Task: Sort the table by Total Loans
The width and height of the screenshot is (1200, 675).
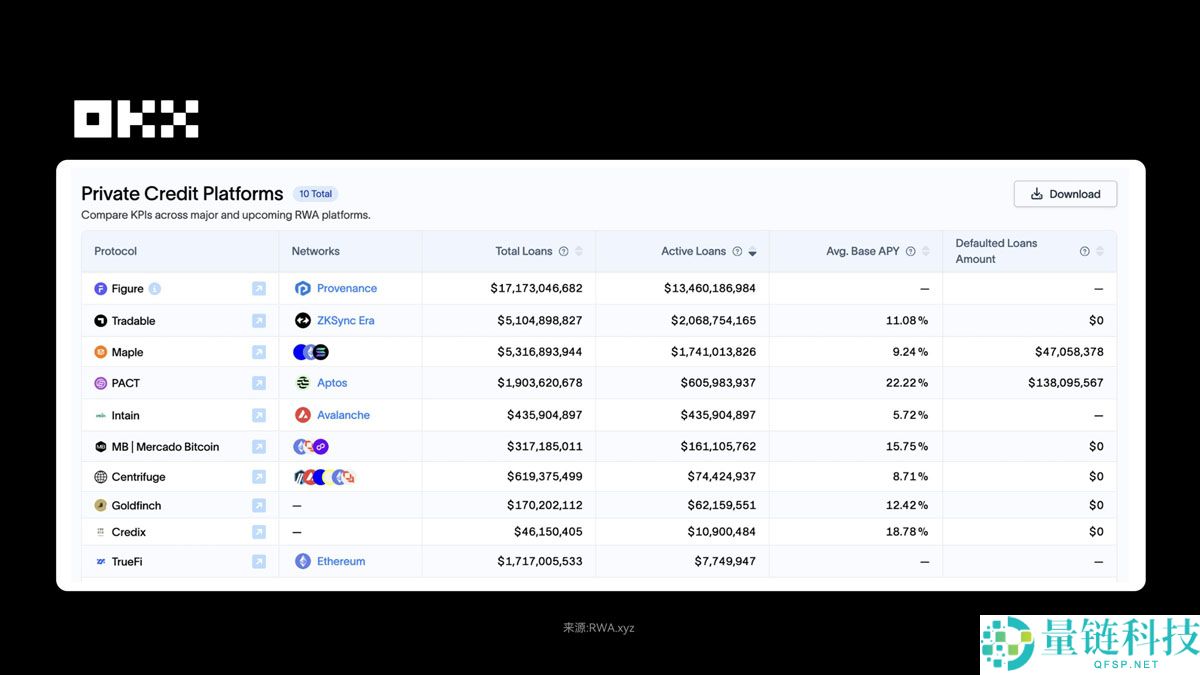Action: tap(578, 252)
